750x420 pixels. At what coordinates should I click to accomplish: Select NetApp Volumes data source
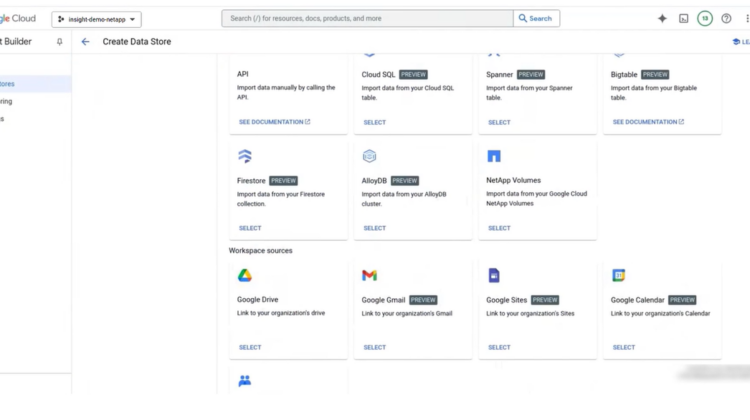[499, 228]
